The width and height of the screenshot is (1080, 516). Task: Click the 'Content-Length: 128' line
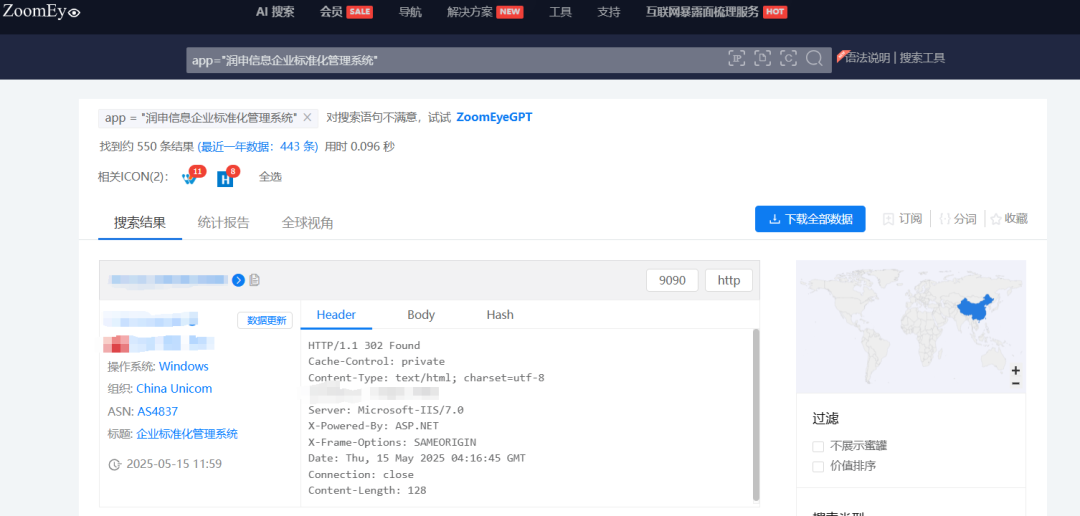tap(367, 491)
